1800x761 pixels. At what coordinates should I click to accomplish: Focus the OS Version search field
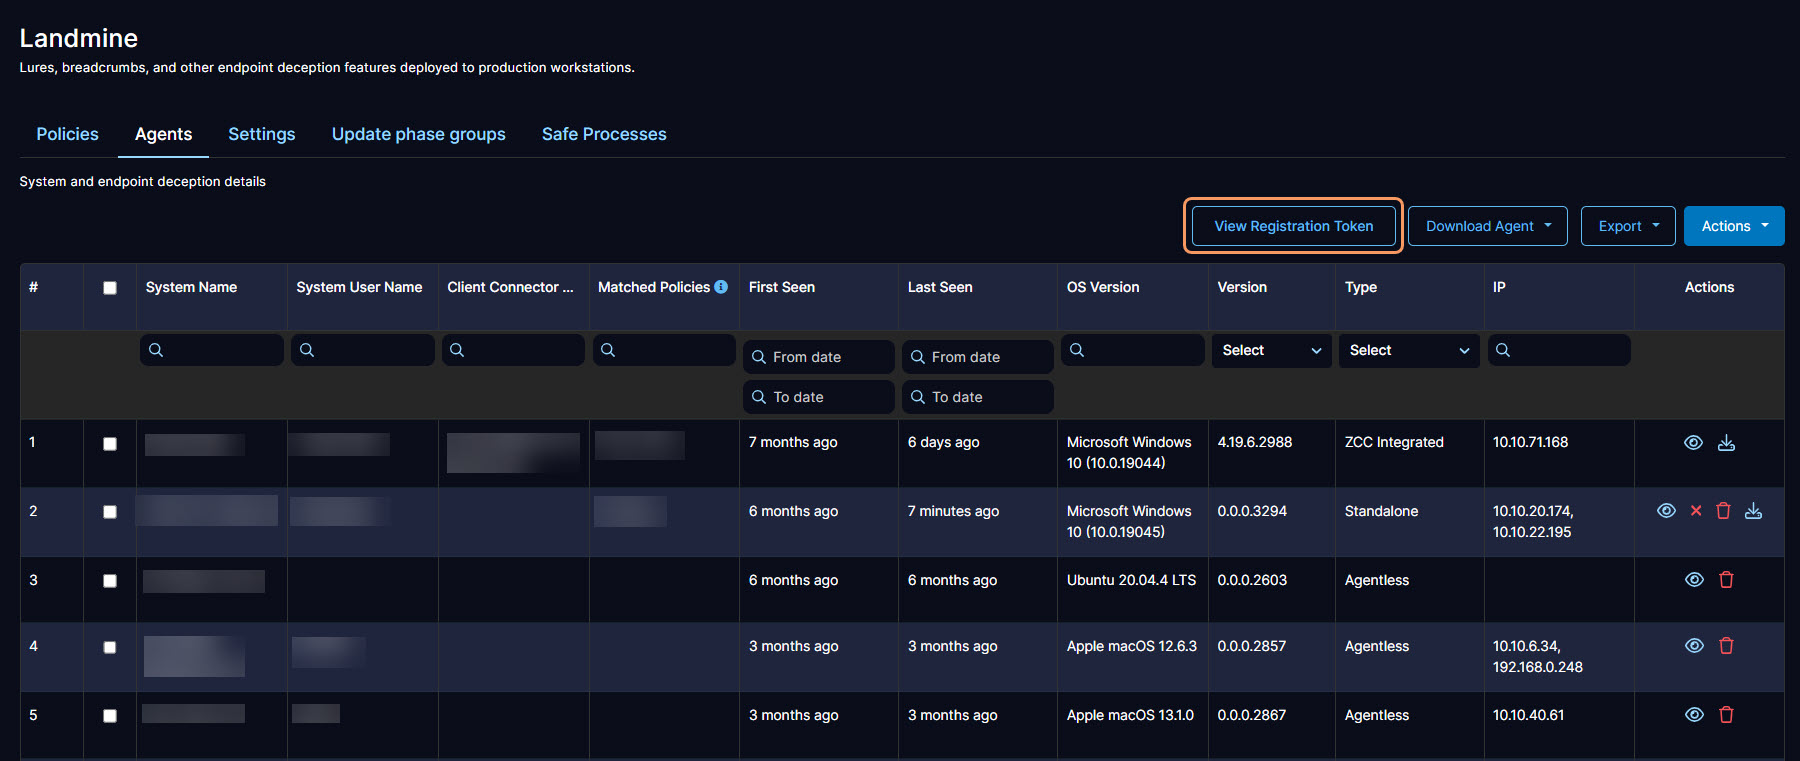[x=1132, y=350]
